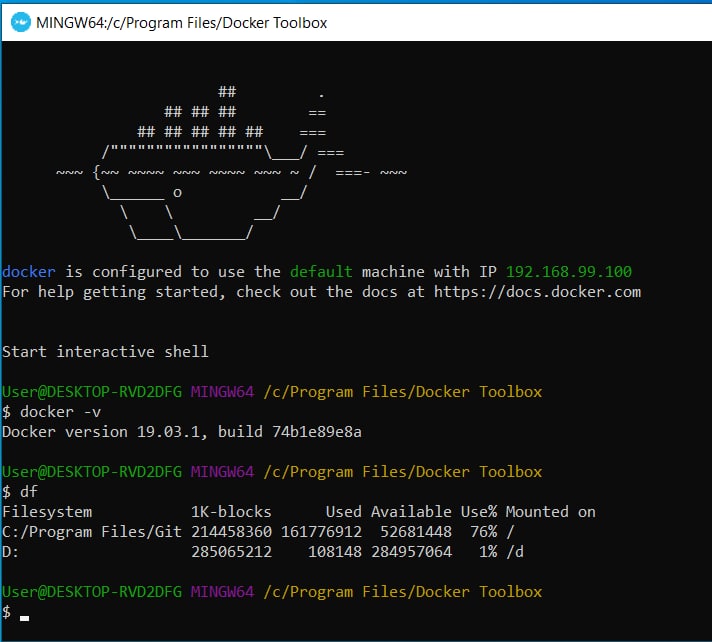
Task: Click the IP address 192.168.99.100
Action: [x=569, y=272]
